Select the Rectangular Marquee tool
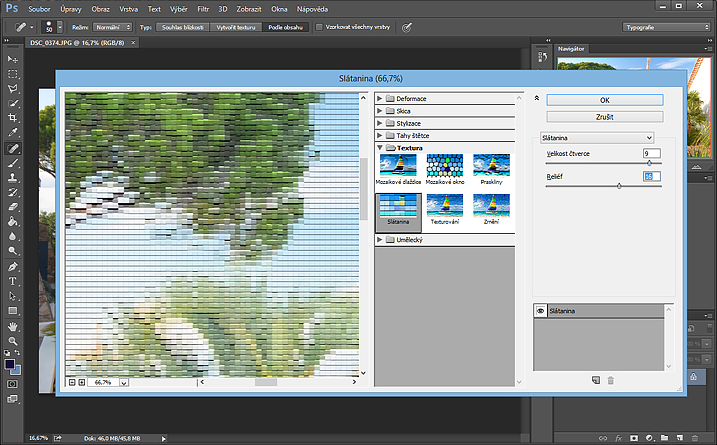This screenshot has height=445, width=717. coord(12,74)
